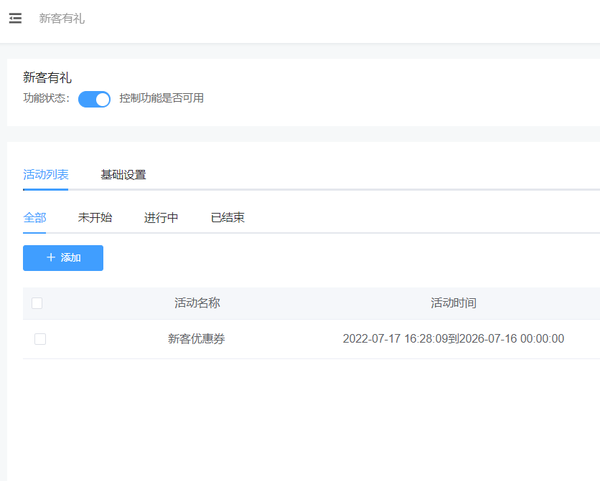Open the 新客优惠券 activity name cell
This screenshot has height=481, width=600.
point(197,339)
